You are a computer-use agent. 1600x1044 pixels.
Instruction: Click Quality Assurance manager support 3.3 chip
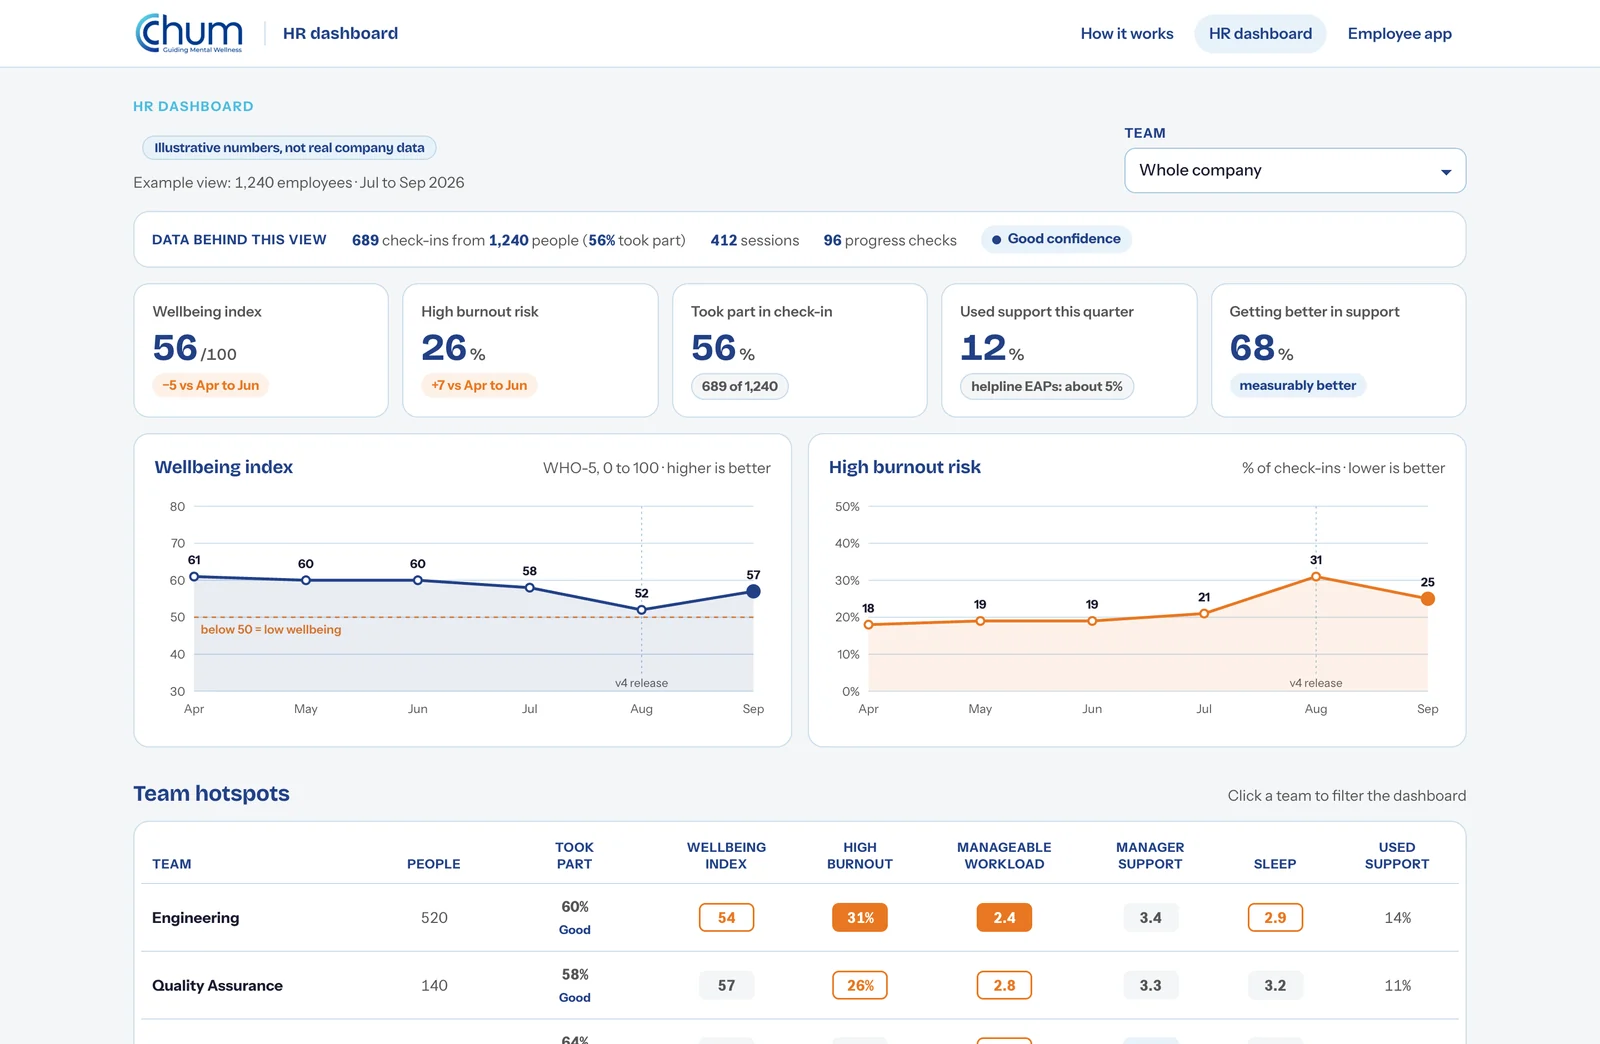1151,986
